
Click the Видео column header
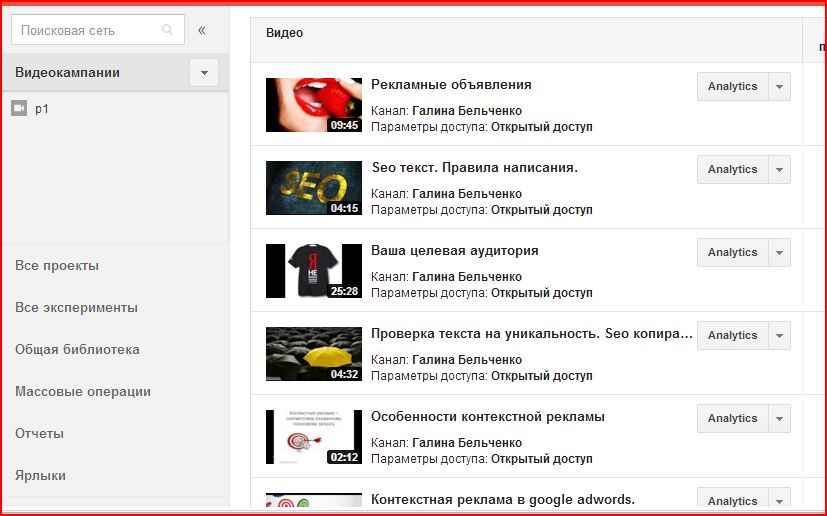click(284, 33)
